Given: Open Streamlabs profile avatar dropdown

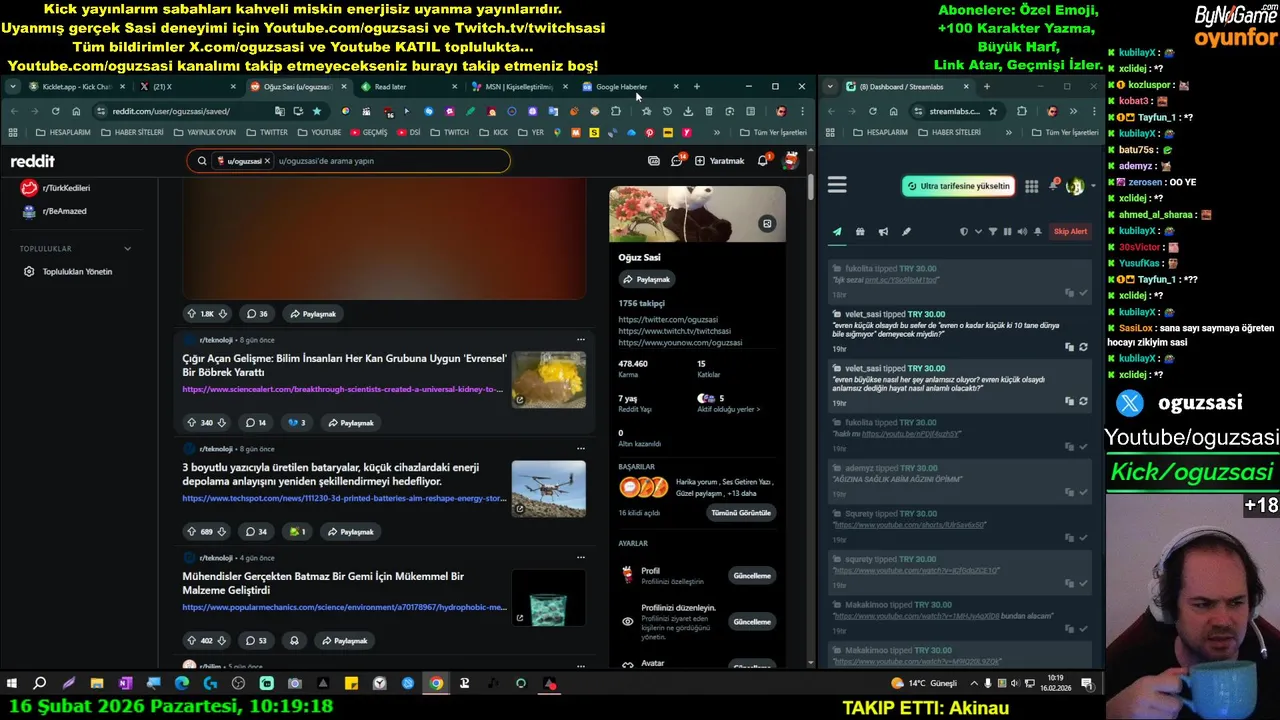Looking at the screenshot, I should tap(1078, 186).
